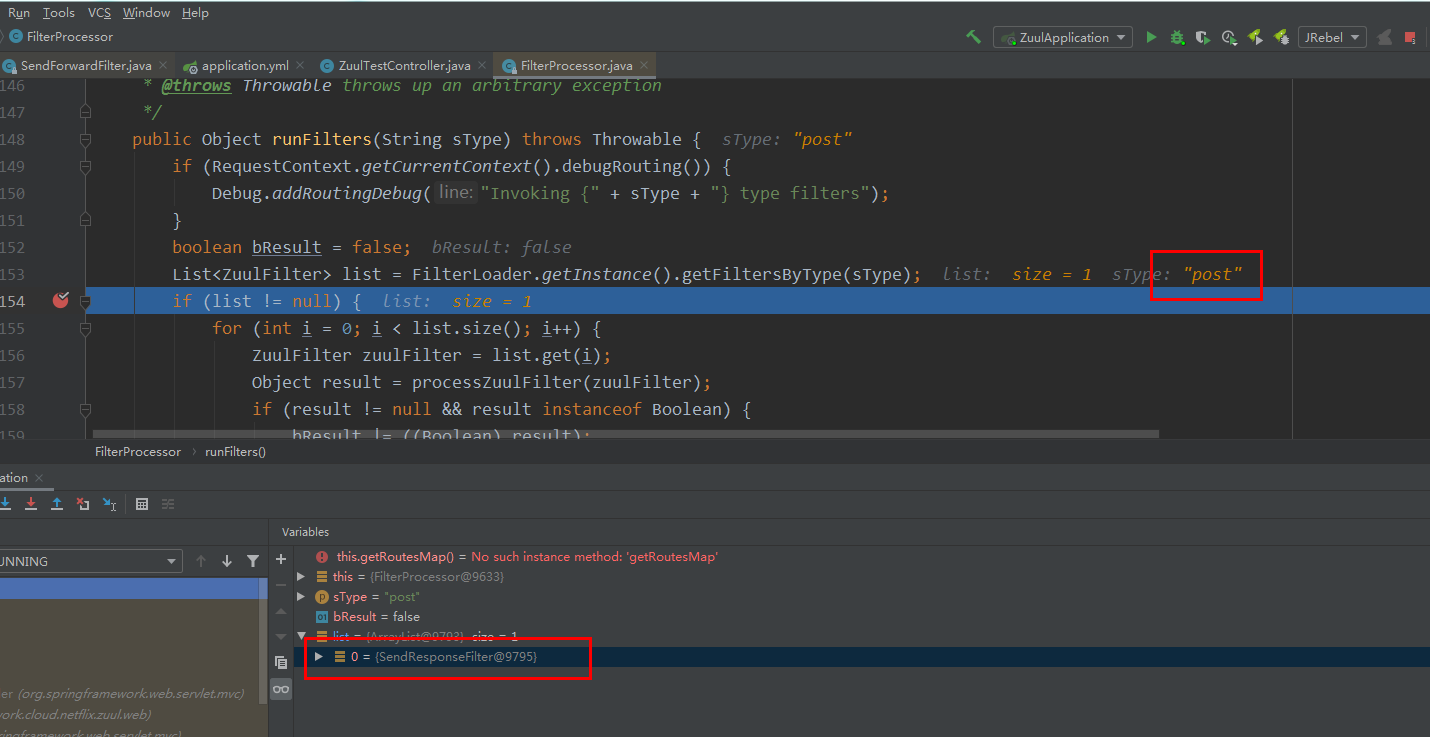The height and width of the screenshot is (737, 1430).
Task: Start debugging with the green bug icon
Action: (x=1177, y=37)
